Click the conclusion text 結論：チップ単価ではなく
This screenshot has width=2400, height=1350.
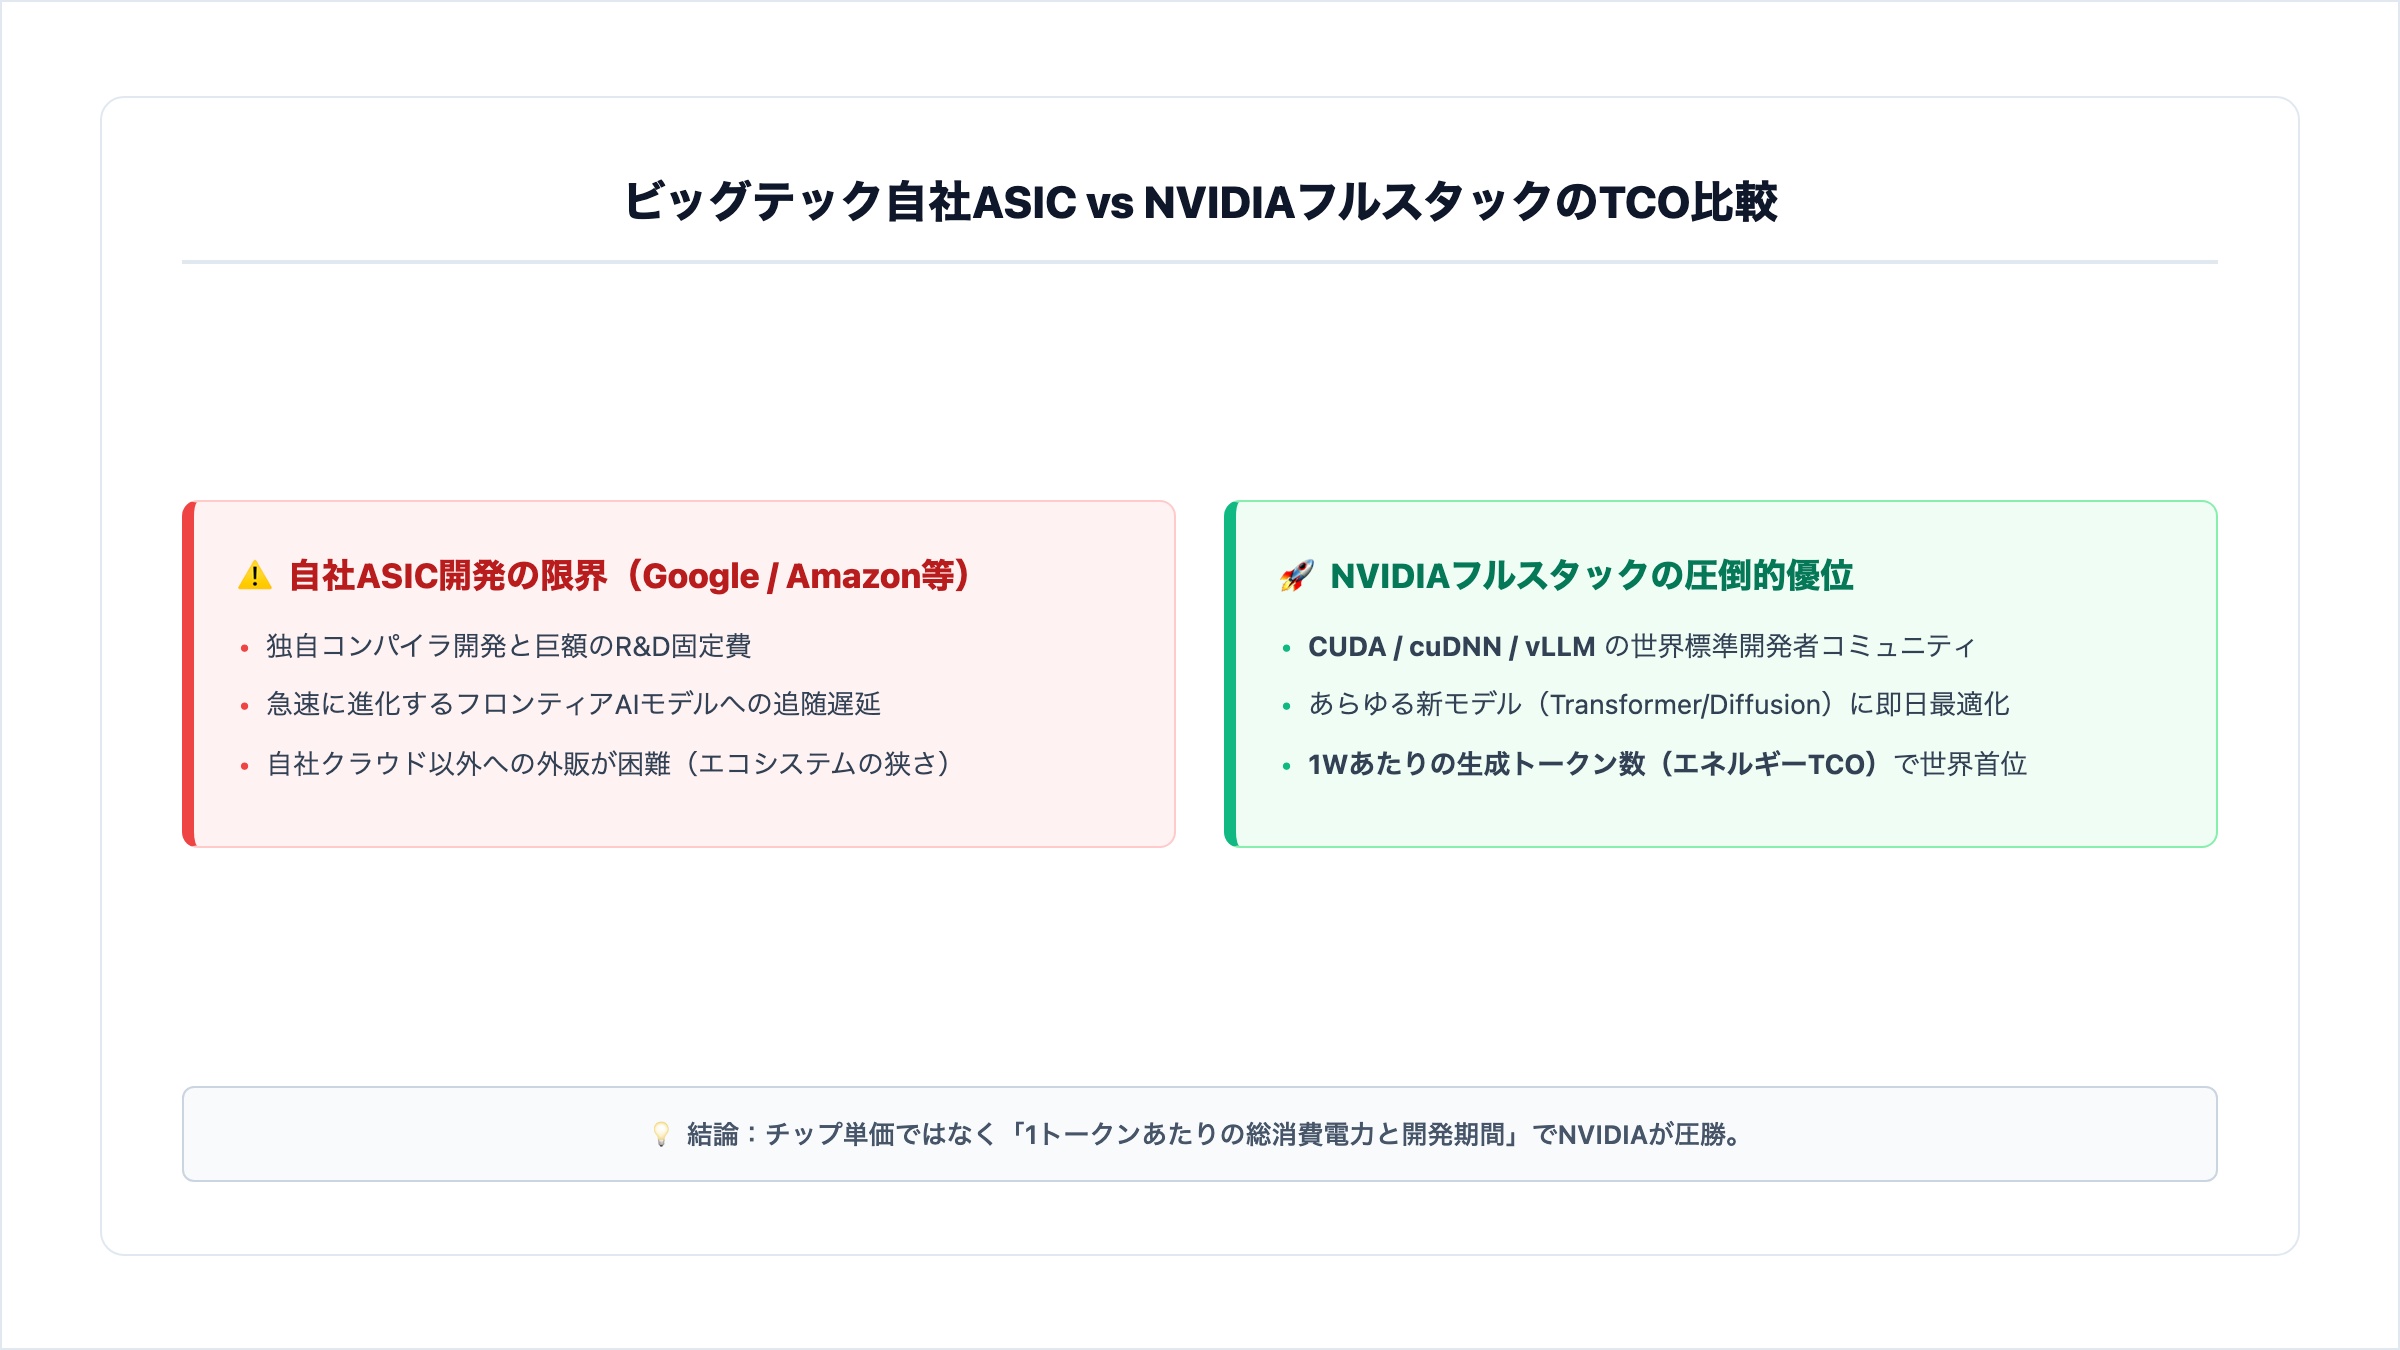pyautogui.click(x=1213, y=1134)
